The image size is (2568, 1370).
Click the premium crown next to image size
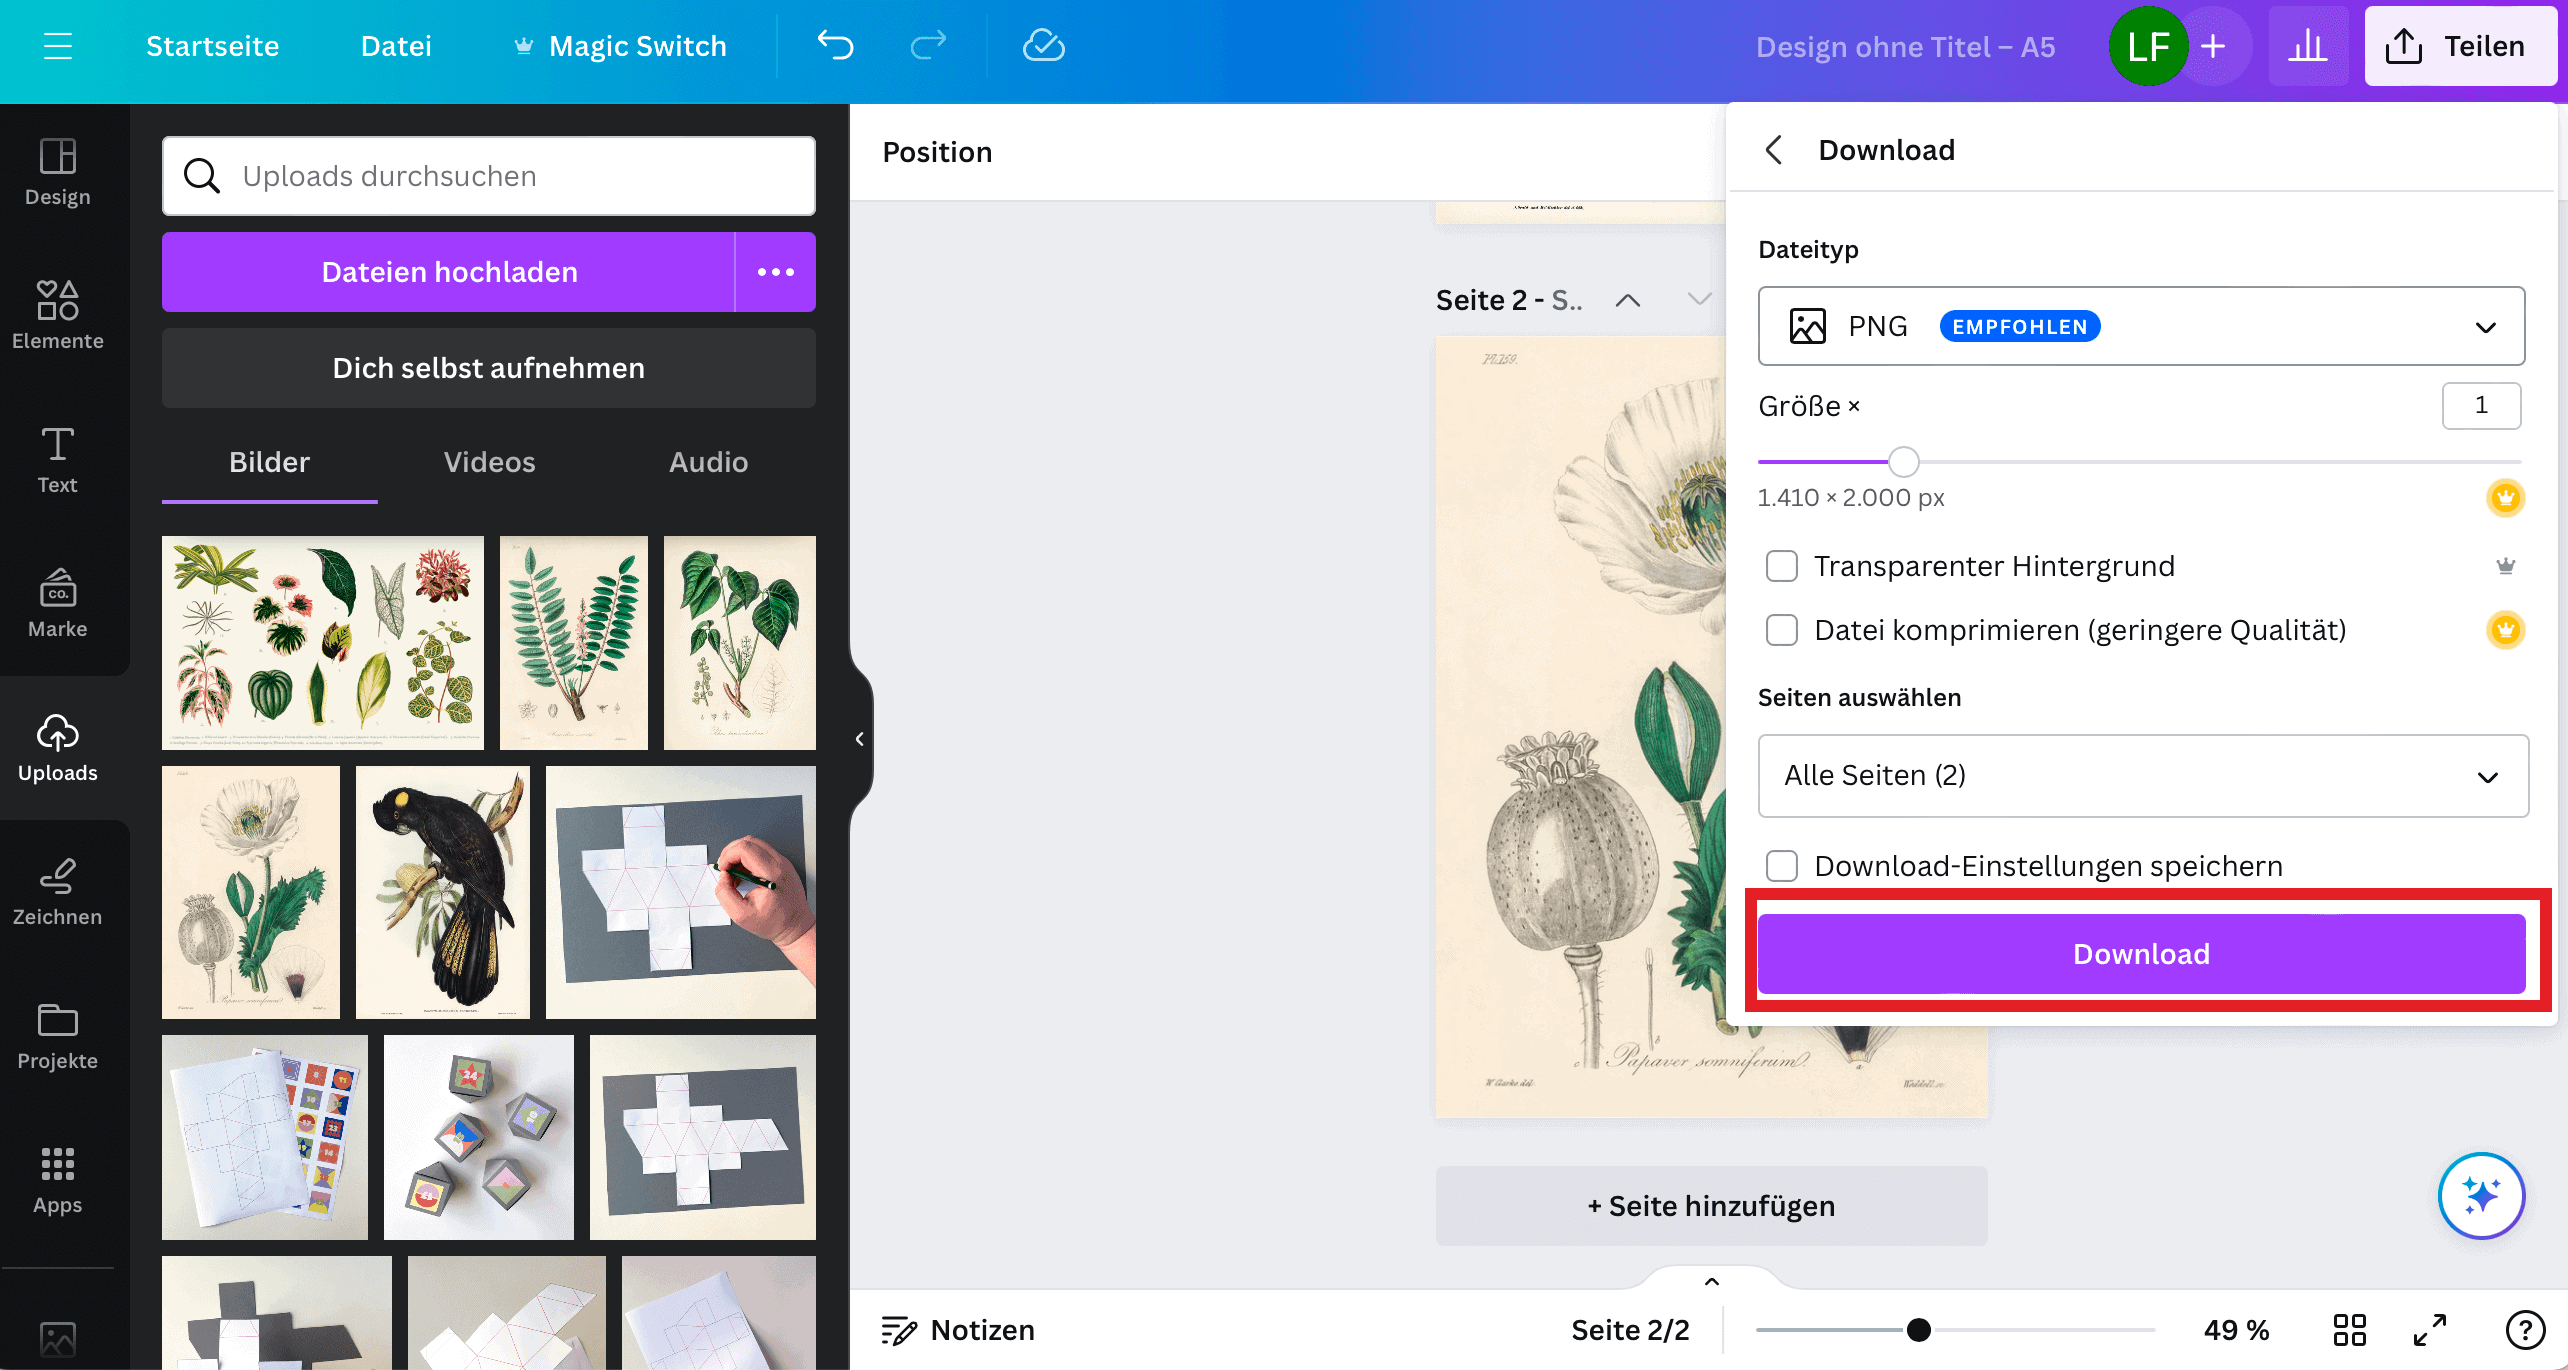point(2505,497)
